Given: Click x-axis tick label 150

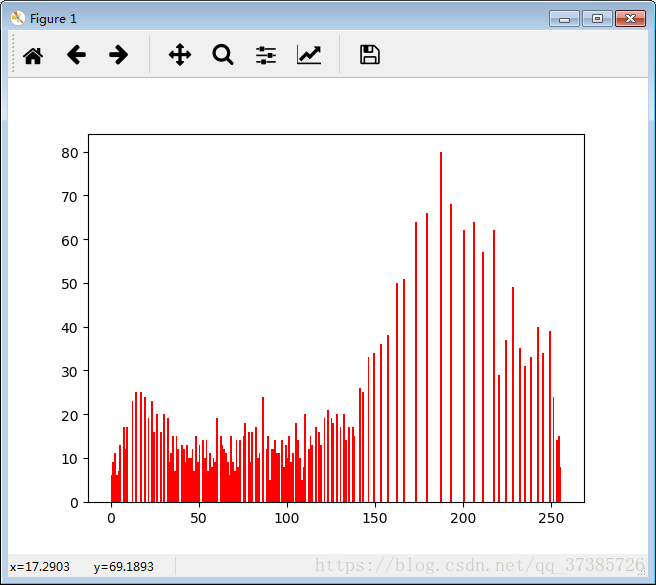Looking at the screenshot, I should click(375, 518).
